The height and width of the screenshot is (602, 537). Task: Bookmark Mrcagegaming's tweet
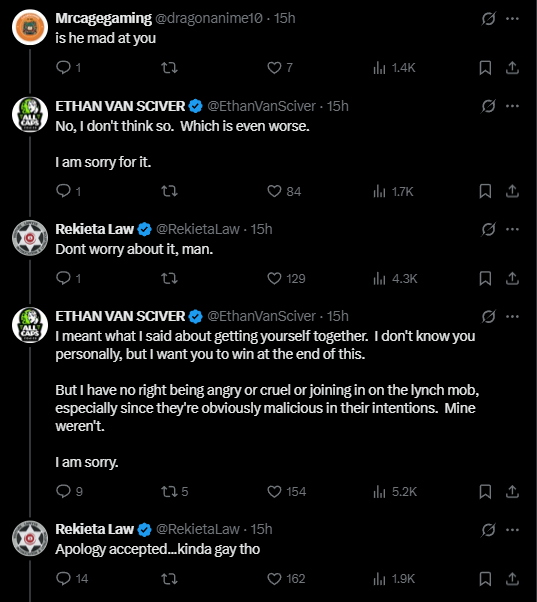(x=485, y=68)
